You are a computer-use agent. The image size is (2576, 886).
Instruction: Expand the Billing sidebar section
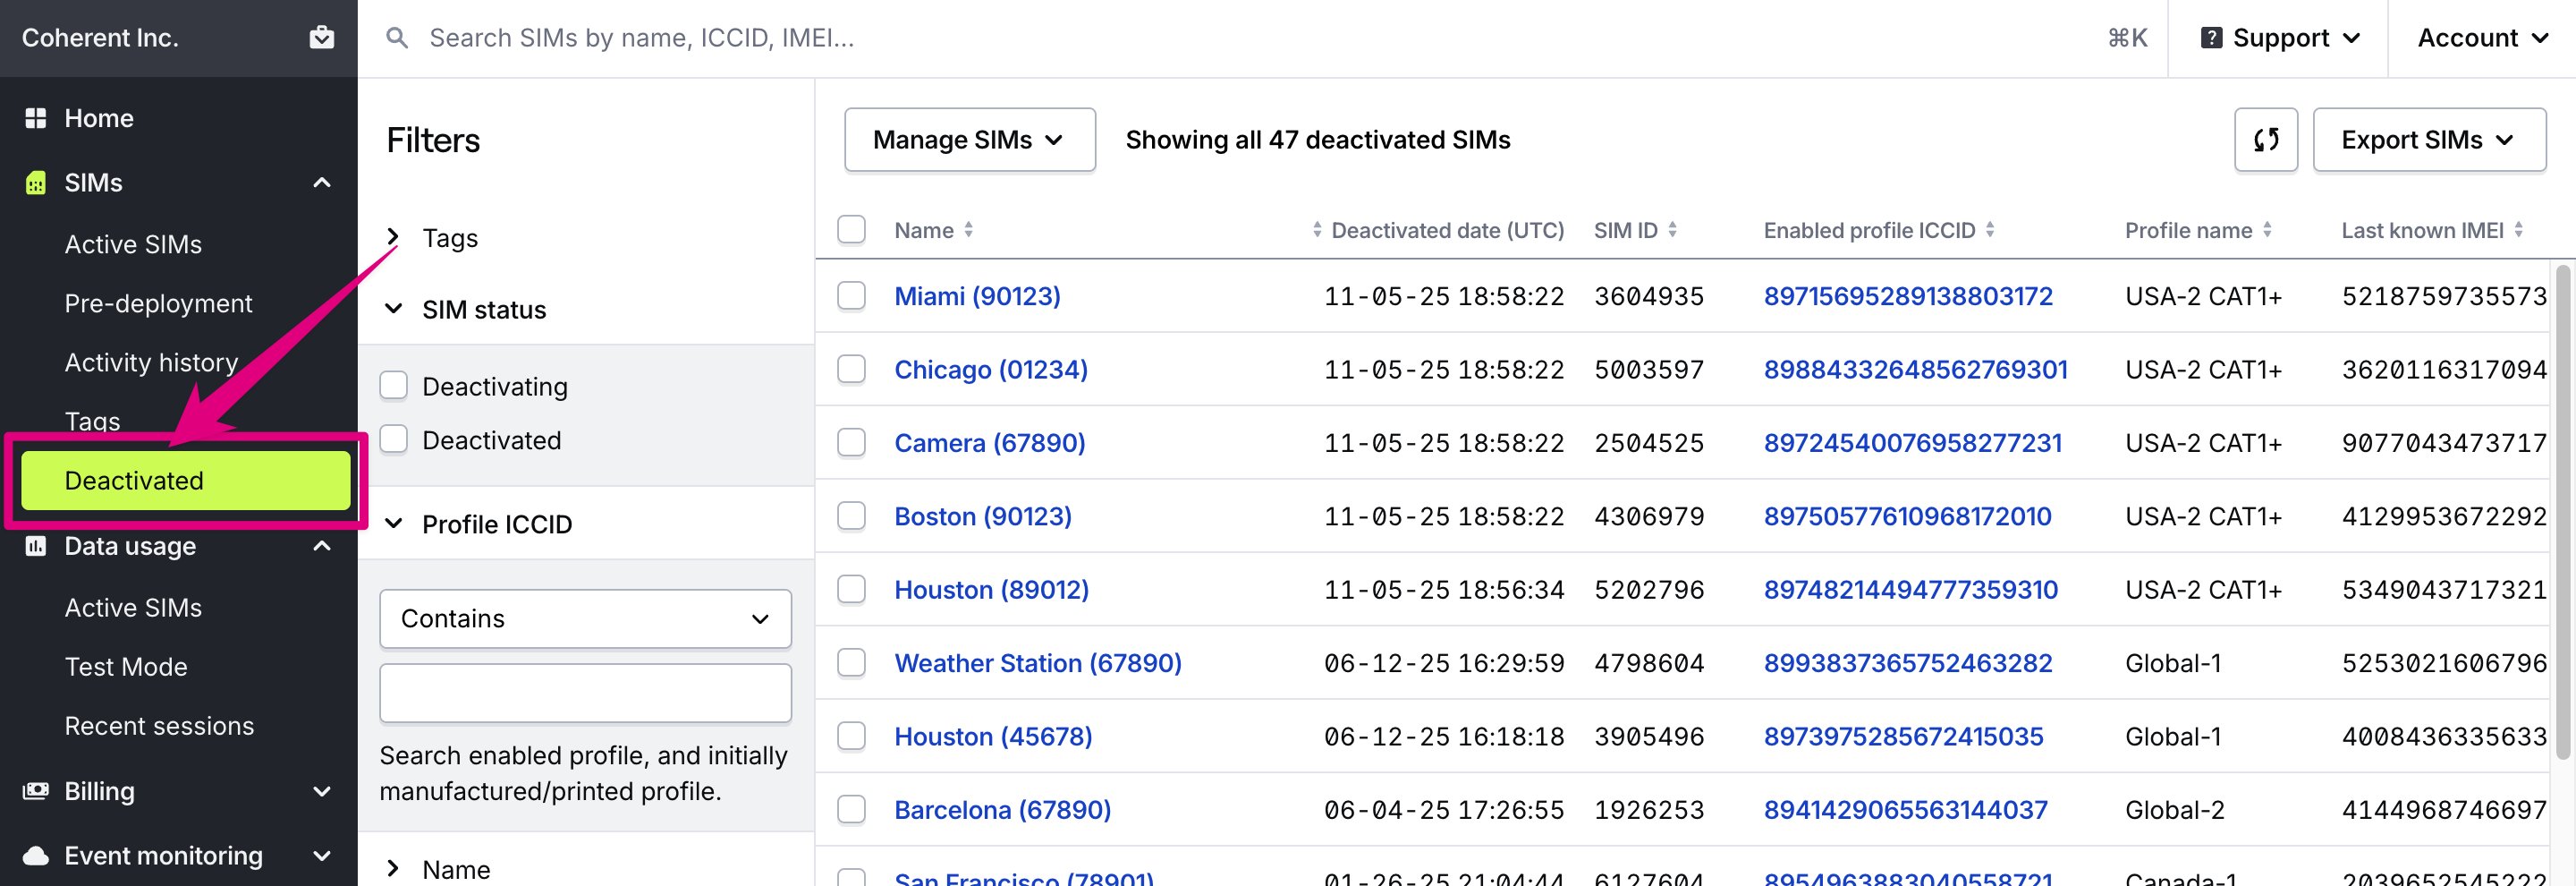(322, 791)
